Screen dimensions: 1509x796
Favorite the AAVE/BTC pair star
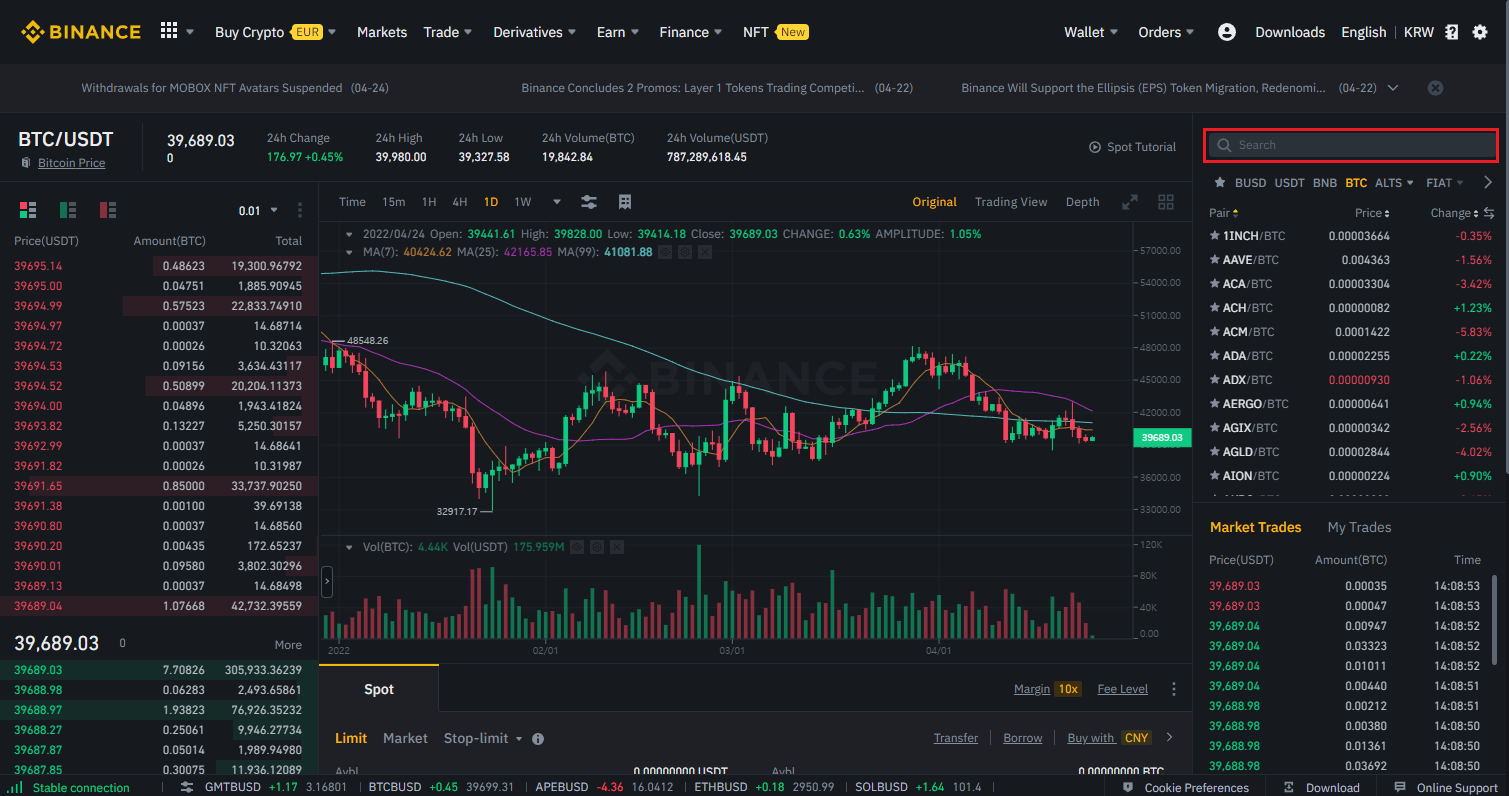(x=1214, y=260)
